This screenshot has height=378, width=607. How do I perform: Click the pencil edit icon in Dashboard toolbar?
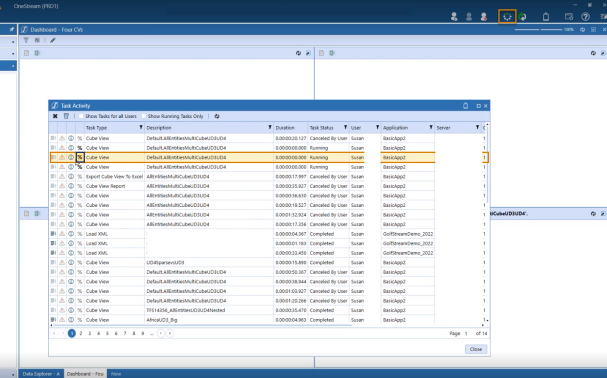(x=53, y=40)
